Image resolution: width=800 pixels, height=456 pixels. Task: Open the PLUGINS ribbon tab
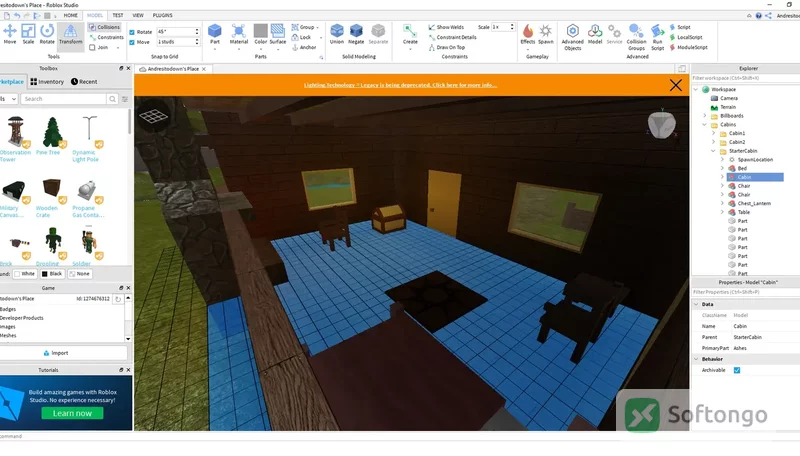click(162, 15)
